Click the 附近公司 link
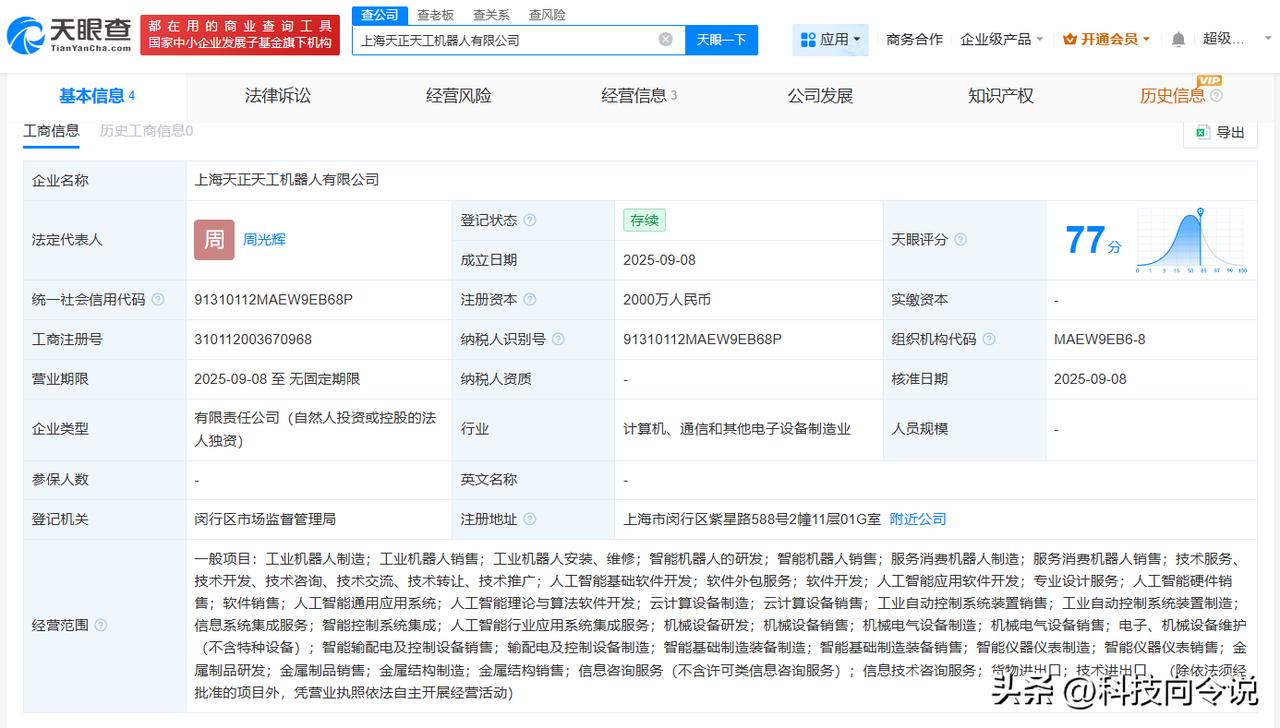 point(918,519)
